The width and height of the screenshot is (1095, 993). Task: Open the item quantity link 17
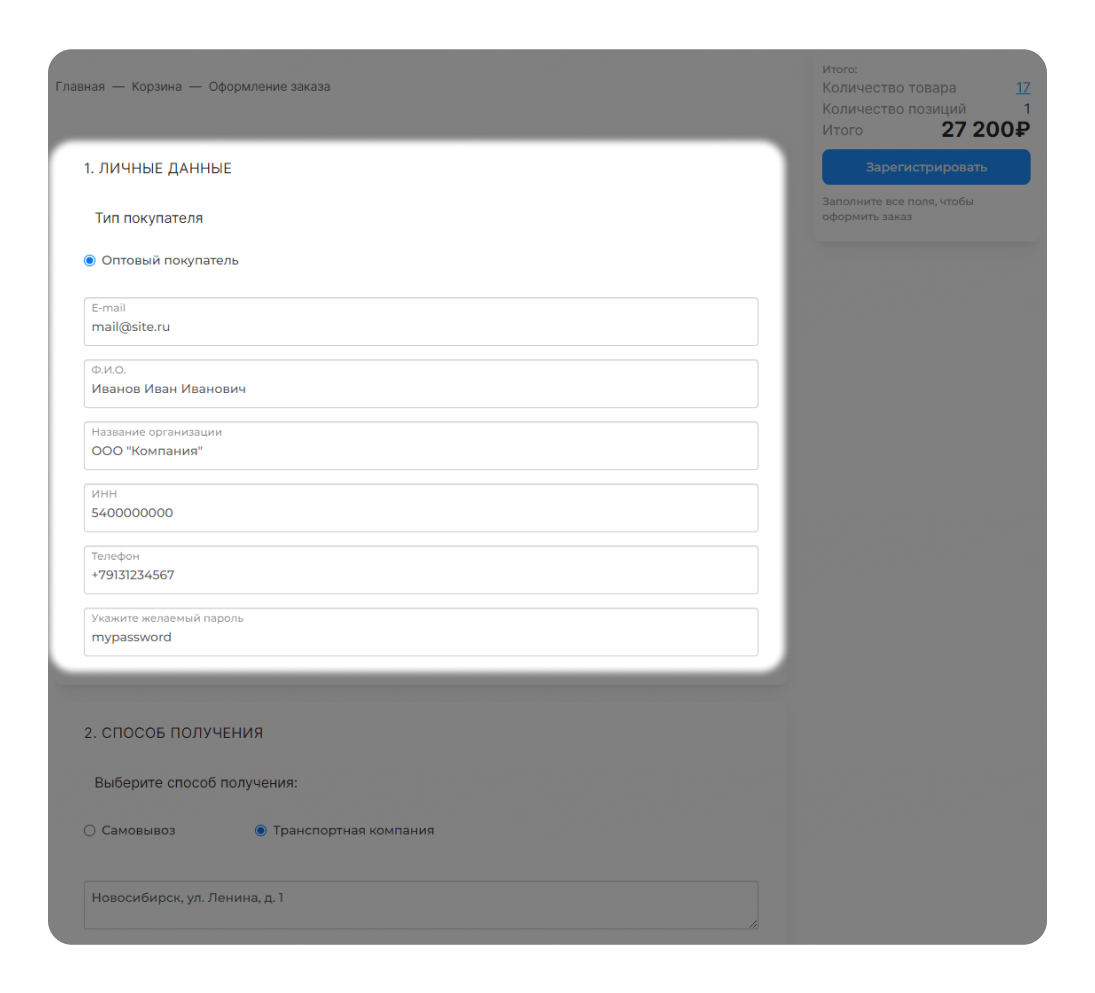point(1022,88)
